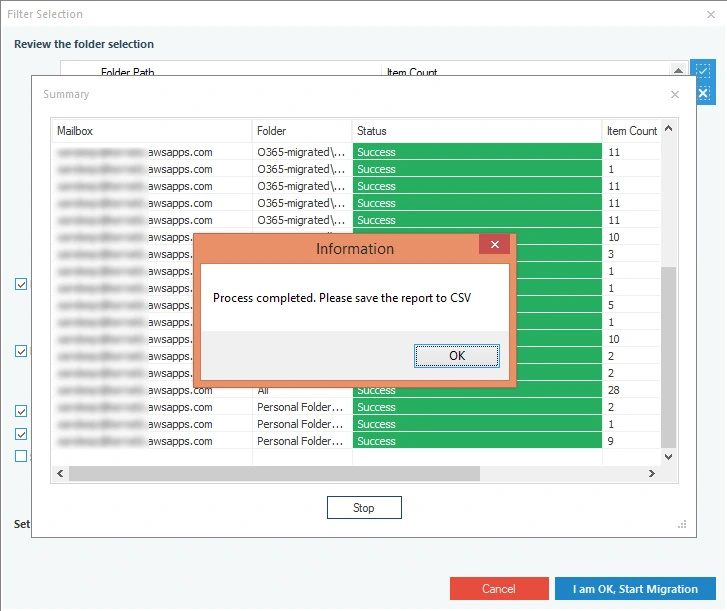
Task: Cancel the Filter Selection dialog
Action: (499, 589)
